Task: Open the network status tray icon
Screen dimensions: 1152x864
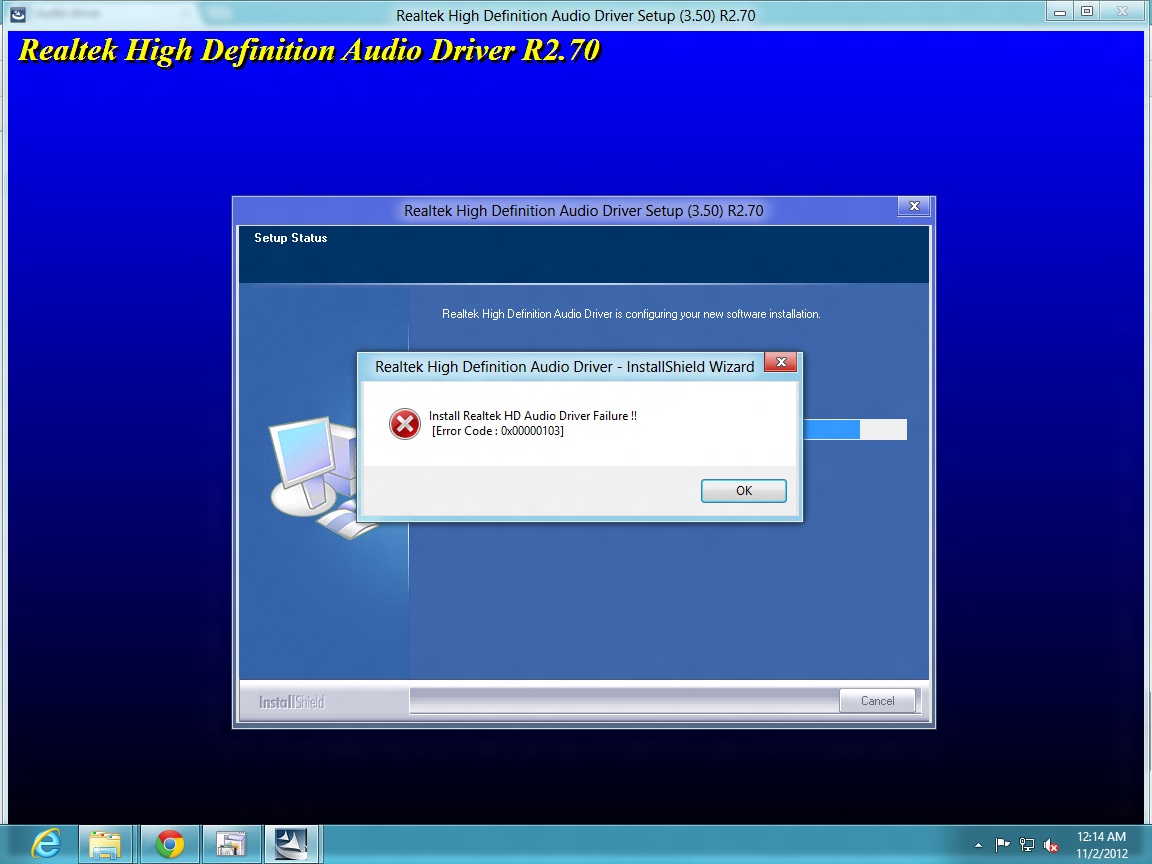Action: pos(1026,845)
